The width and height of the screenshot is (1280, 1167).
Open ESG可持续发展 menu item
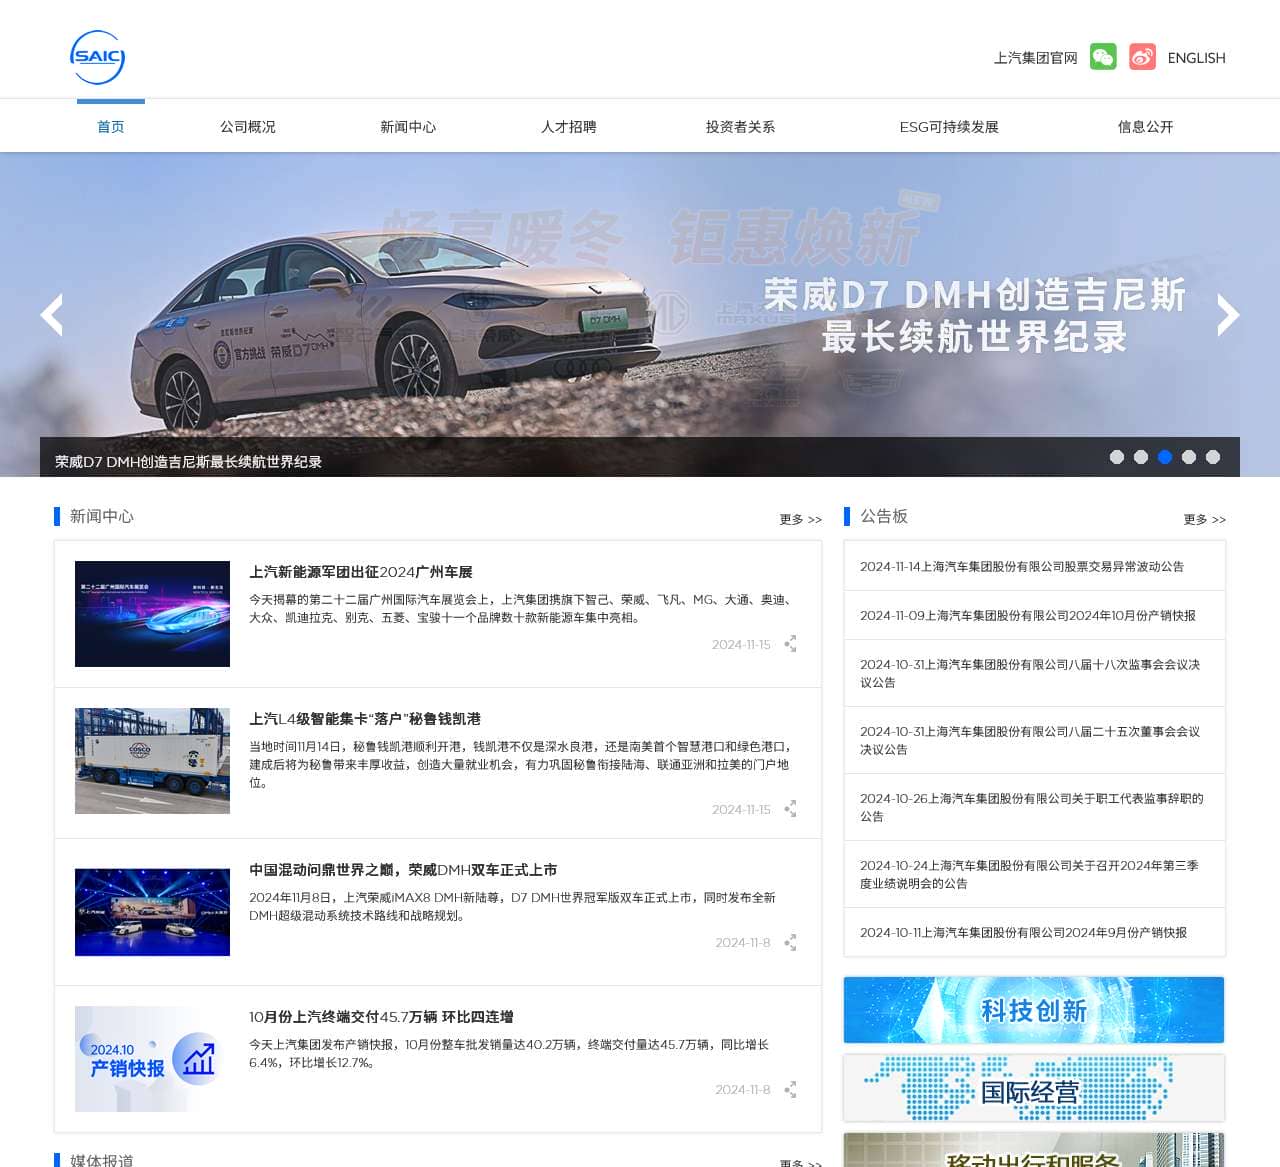point(949,127)
